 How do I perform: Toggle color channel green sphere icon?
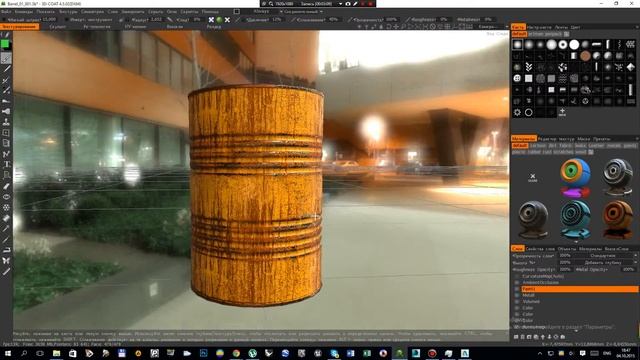(x=219, y=19)
